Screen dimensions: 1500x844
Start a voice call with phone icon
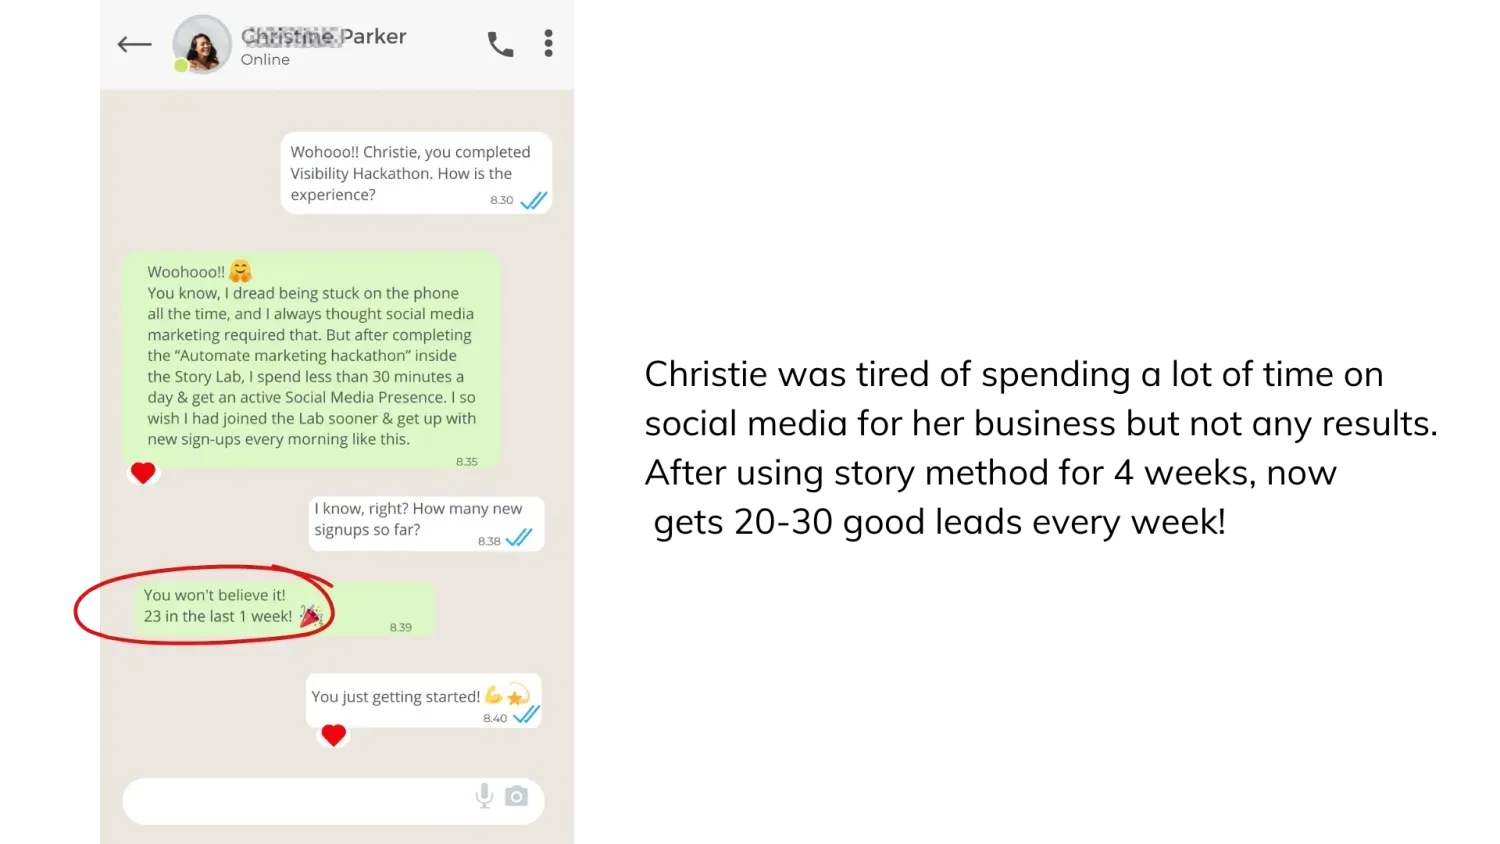coord(500,44)
